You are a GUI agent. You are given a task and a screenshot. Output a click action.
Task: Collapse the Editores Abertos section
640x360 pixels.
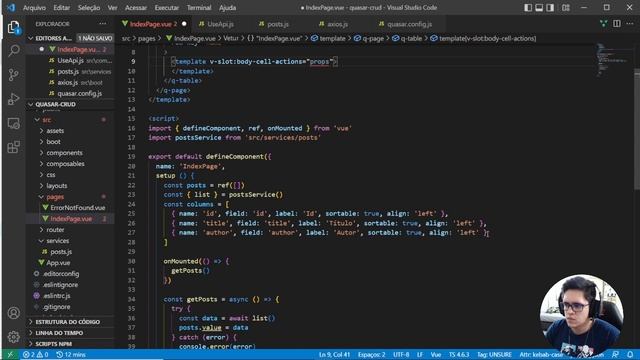click(x=53, y=38)
